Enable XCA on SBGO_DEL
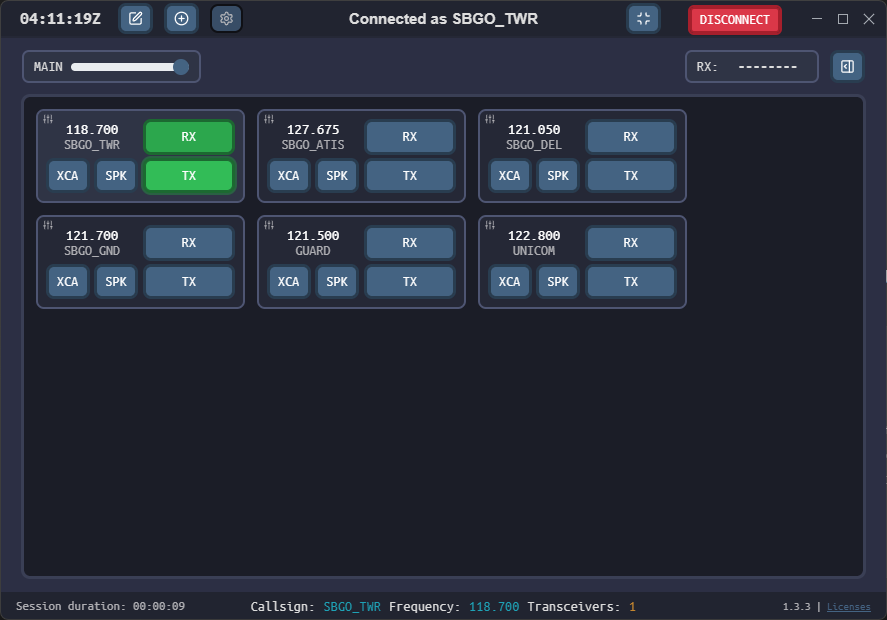The image size is (887, 620). click(509, 176)
